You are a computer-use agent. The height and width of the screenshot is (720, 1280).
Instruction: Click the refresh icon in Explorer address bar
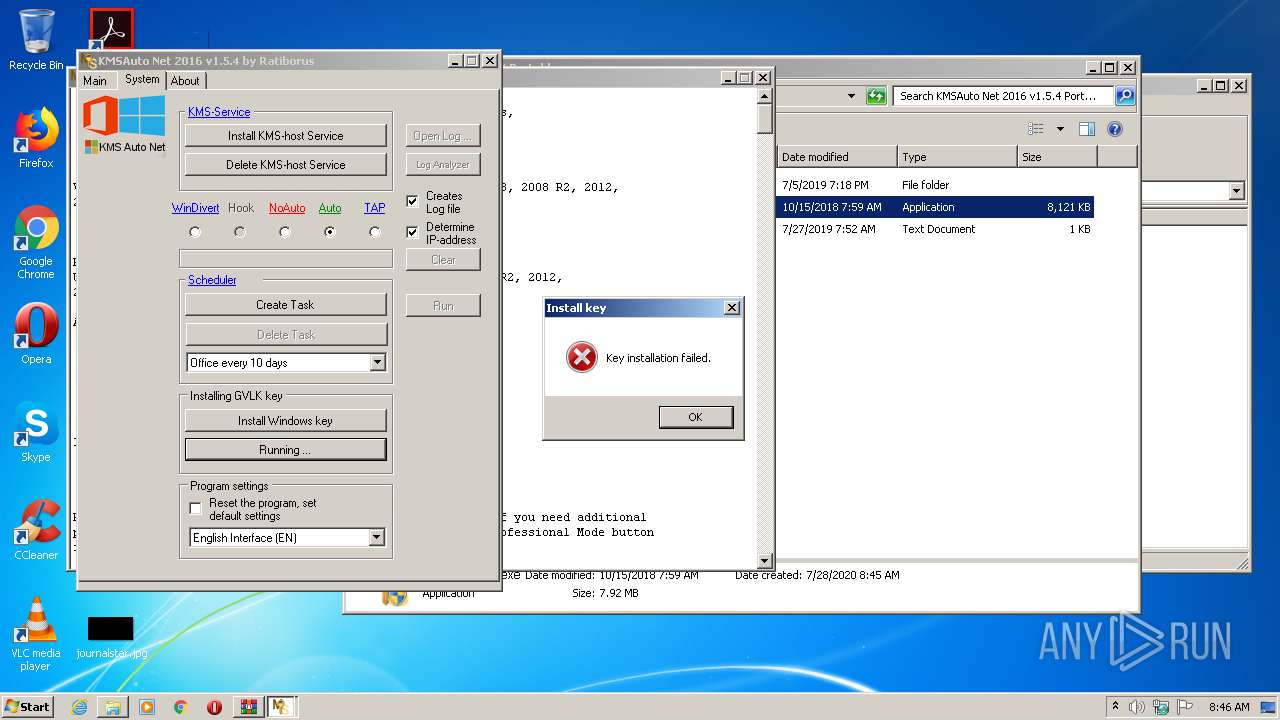pyautogui.click(x=876, y=96)
